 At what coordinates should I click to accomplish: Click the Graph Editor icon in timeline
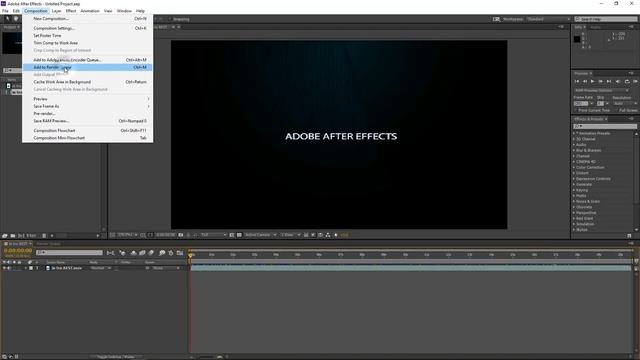point(180,253)
